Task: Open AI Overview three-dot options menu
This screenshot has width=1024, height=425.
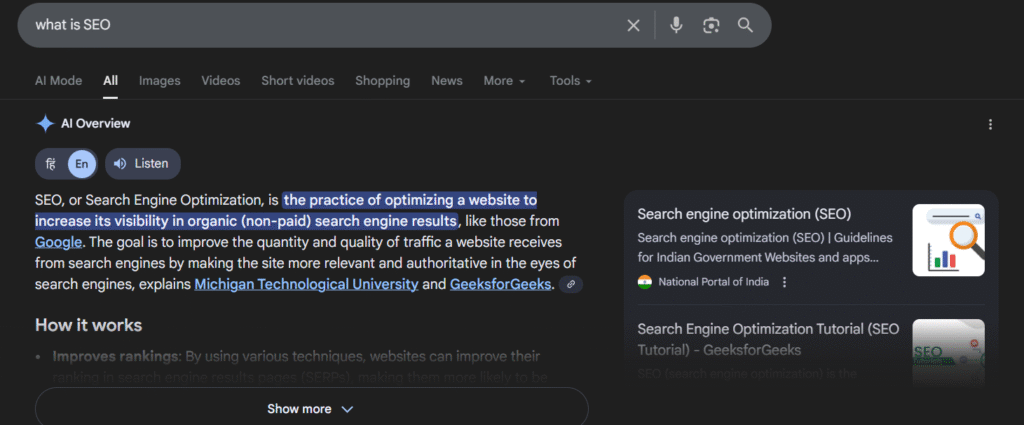Action: (x=991, y=125)
